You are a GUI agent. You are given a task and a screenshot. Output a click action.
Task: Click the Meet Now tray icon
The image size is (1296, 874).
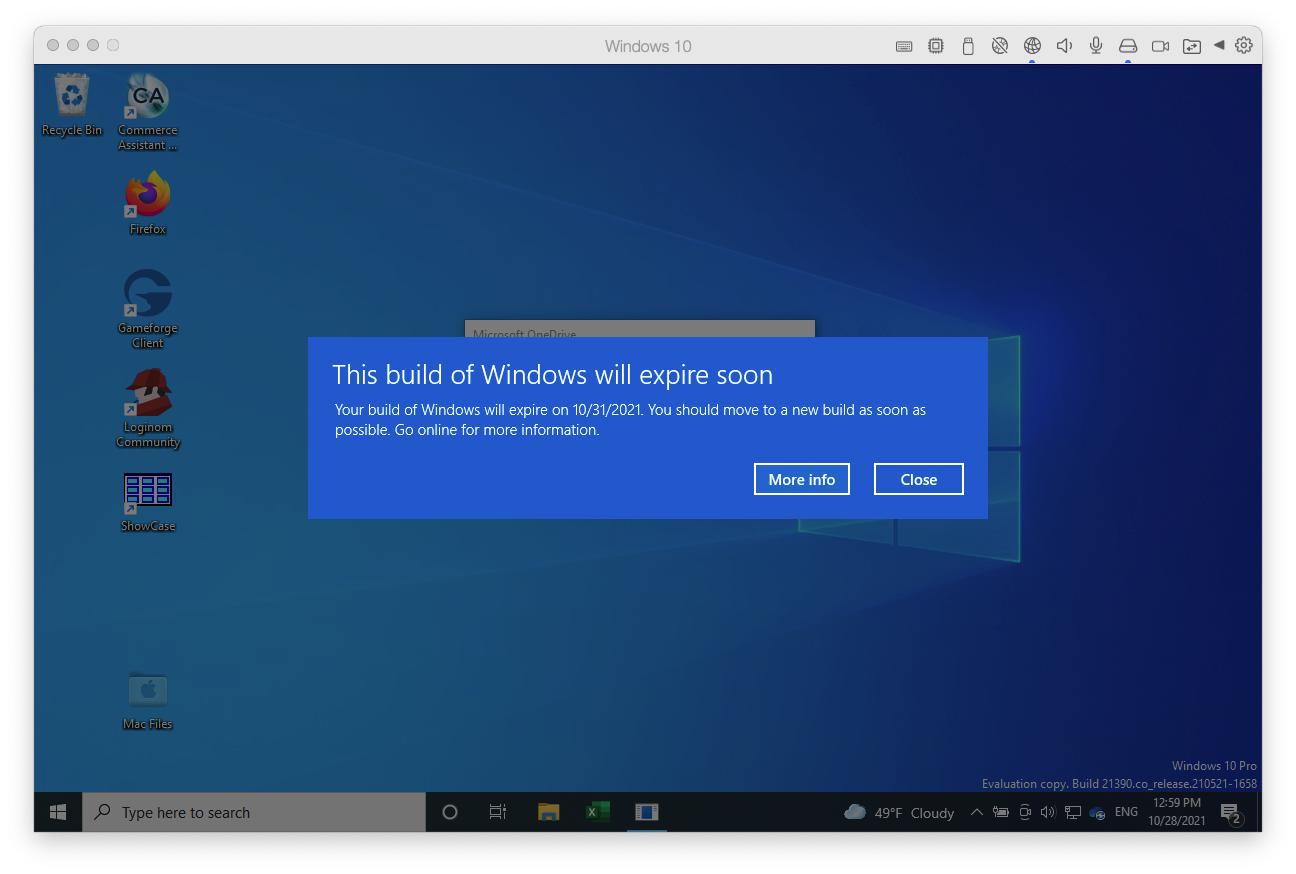1025,812
